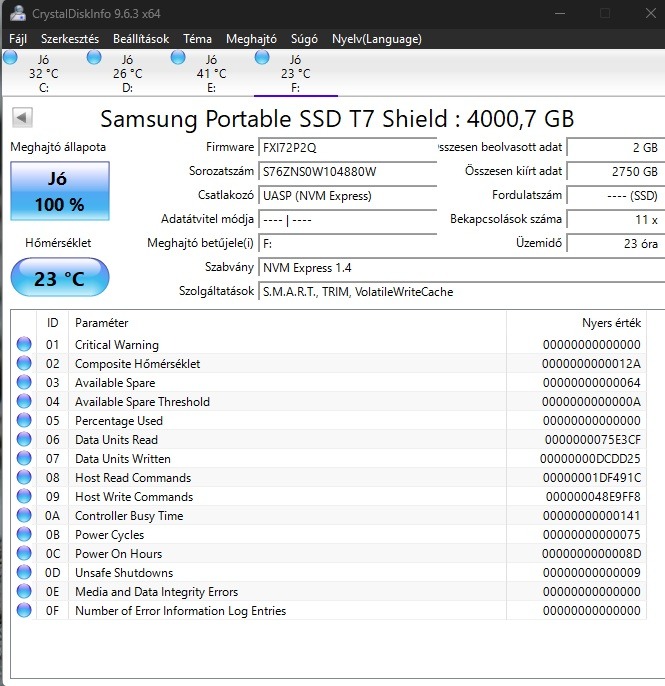665x686 pixels.
Task: Click the 23 °C temperature button
Action: [60, 277]
